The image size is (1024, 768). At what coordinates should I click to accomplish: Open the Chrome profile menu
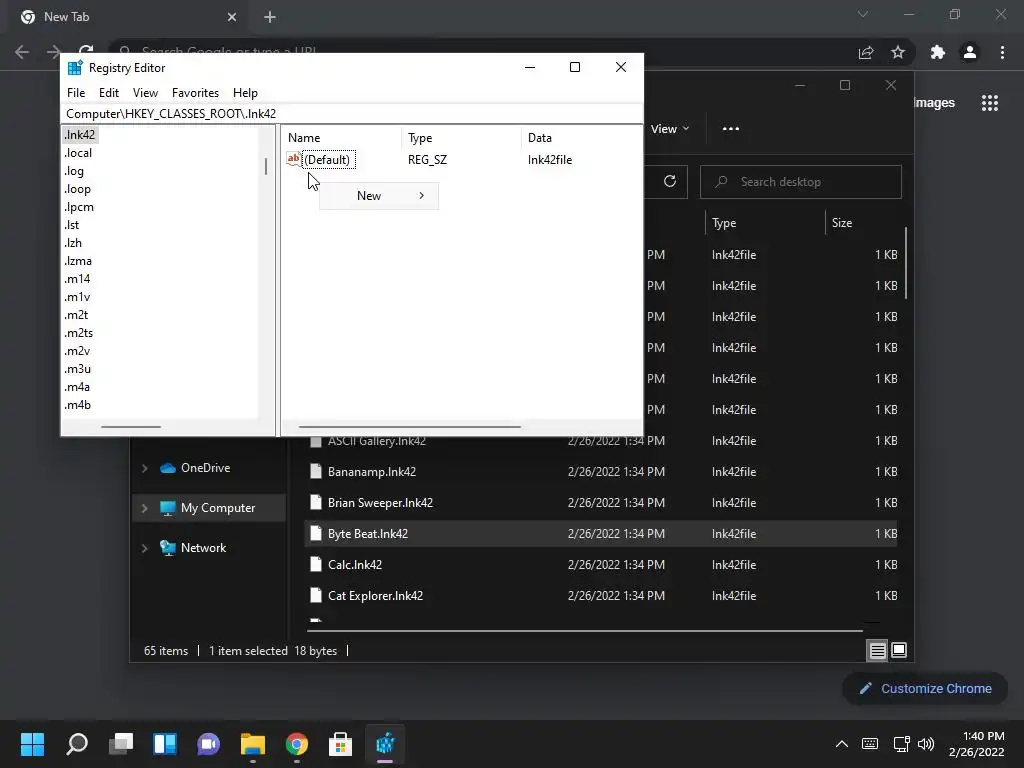(970, 52)
